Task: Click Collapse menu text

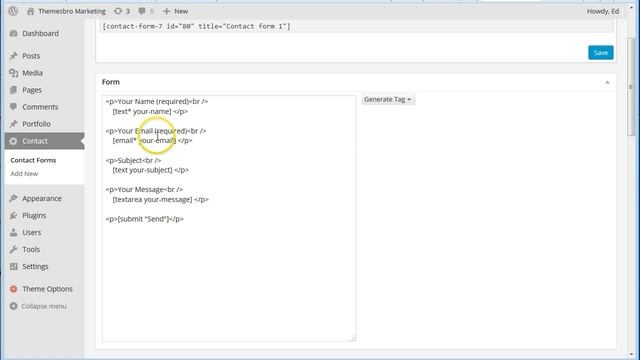Action: 44,306
